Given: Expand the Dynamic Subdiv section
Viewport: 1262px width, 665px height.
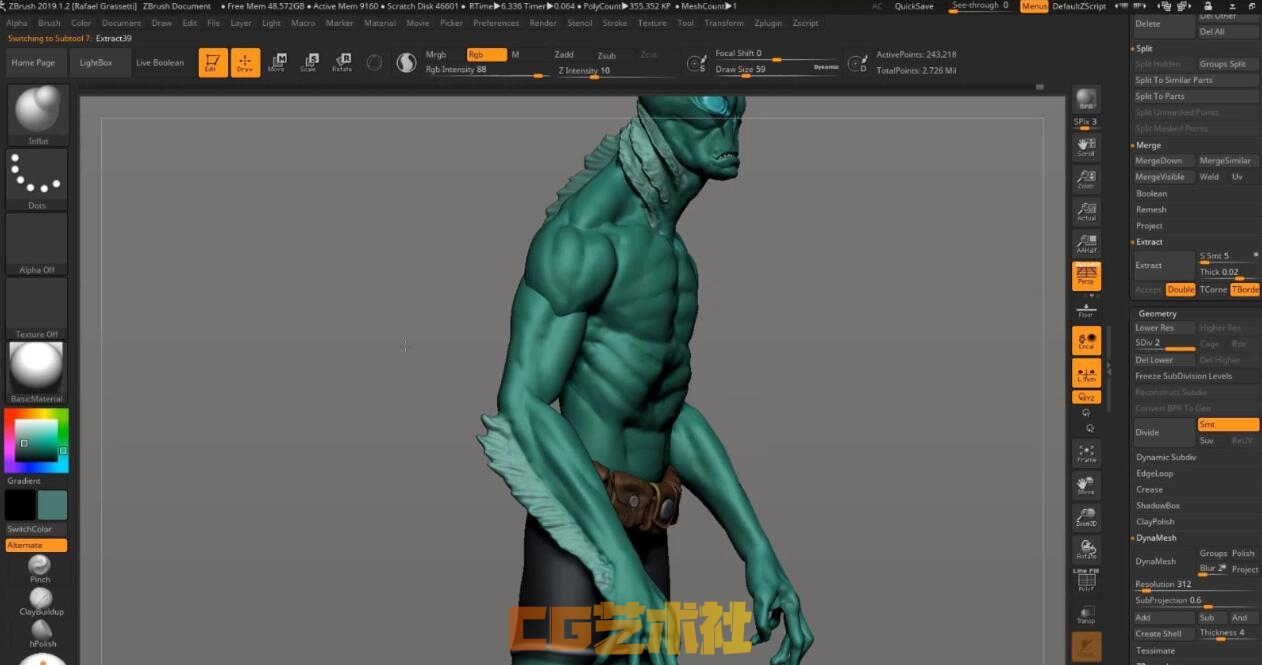Looking at the screenshot, I should [1166, 457].
